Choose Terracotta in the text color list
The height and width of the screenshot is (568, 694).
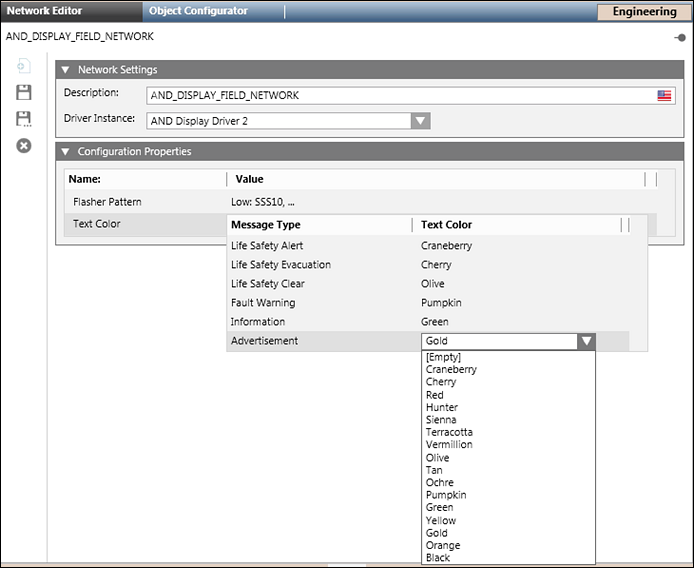(449, 432)
